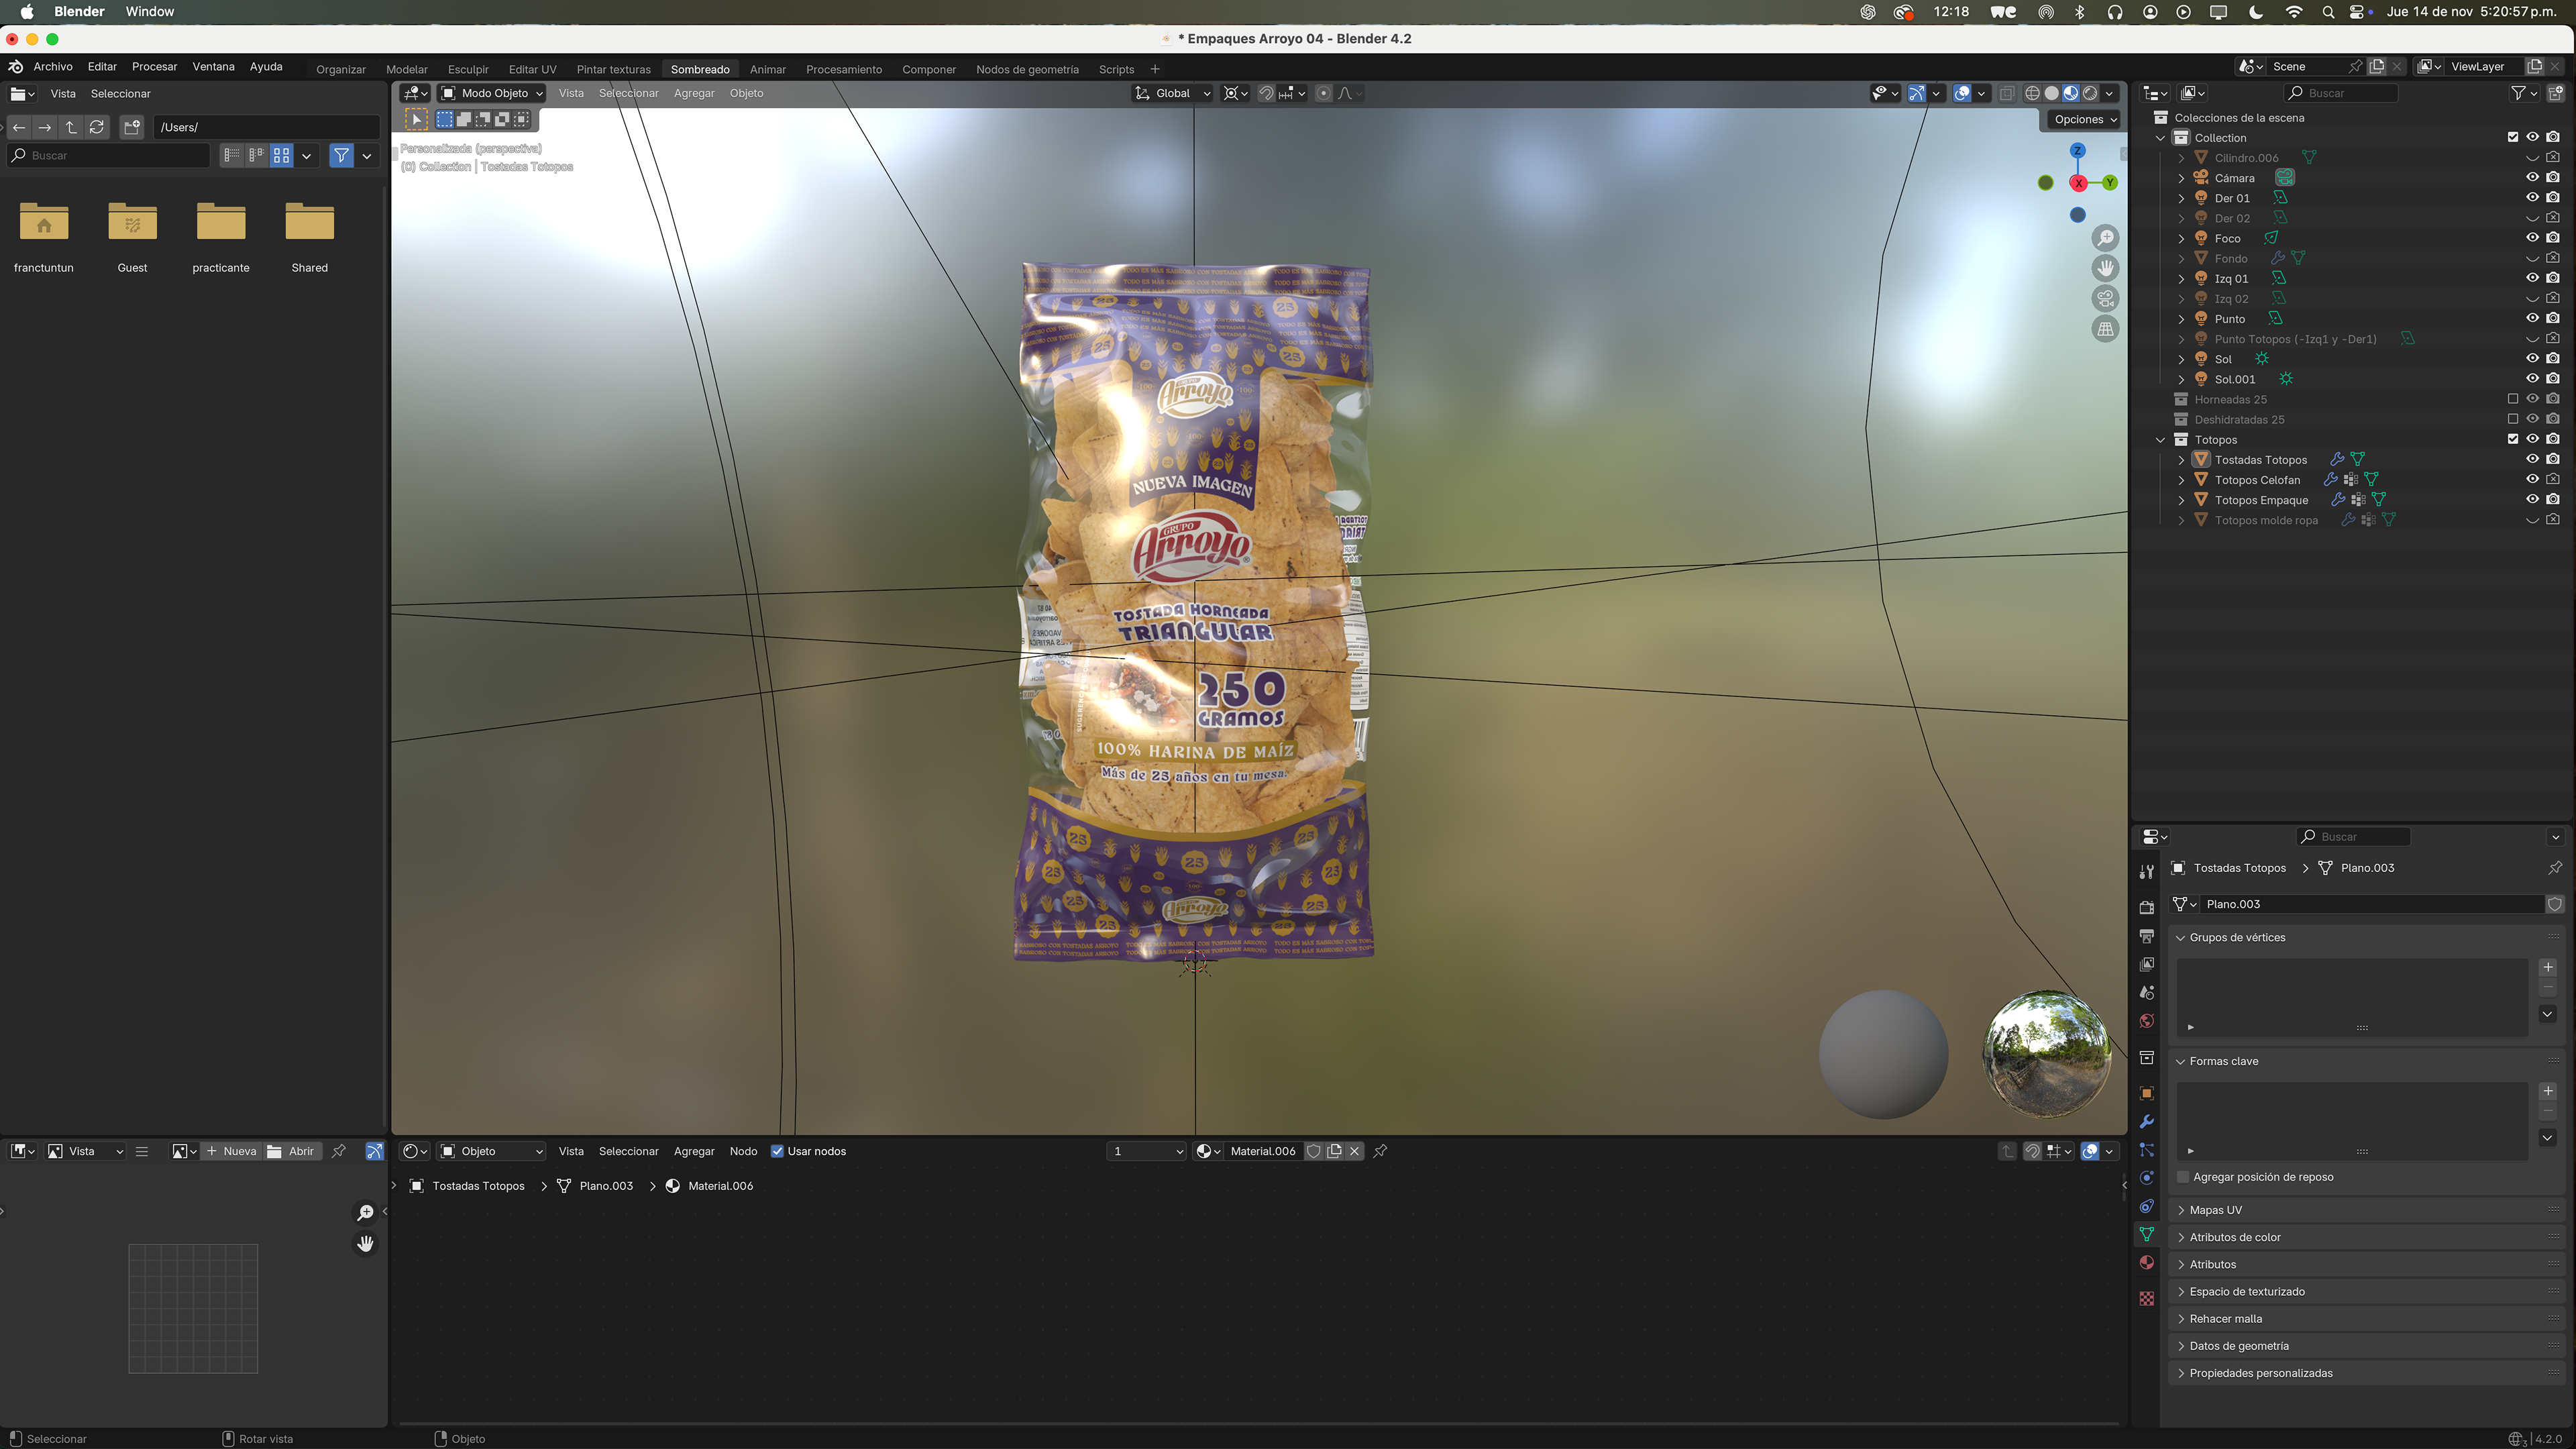Open the Texture properties checker icon
This screenshot has height=1449, width=2576.
point(2146,1298)
